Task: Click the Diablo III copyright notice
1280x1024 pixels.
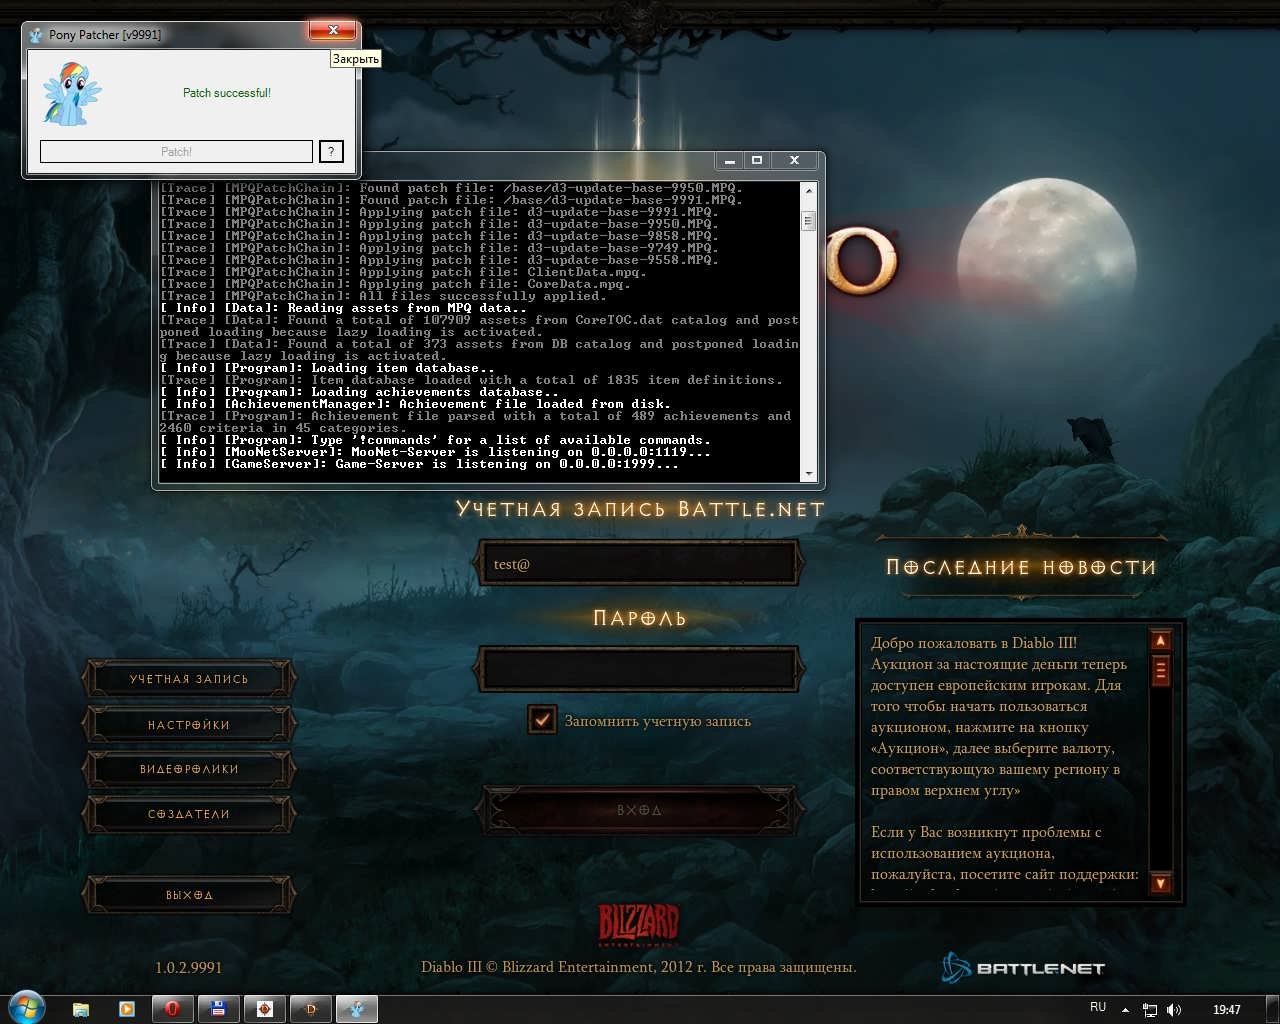Action: [x=639, y=967]
